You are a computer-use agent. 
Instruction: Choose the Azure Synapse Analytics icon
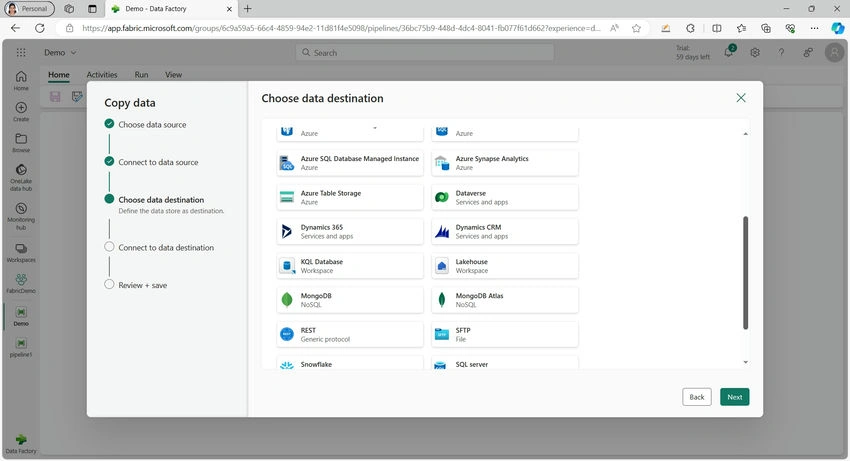[442, 163]
